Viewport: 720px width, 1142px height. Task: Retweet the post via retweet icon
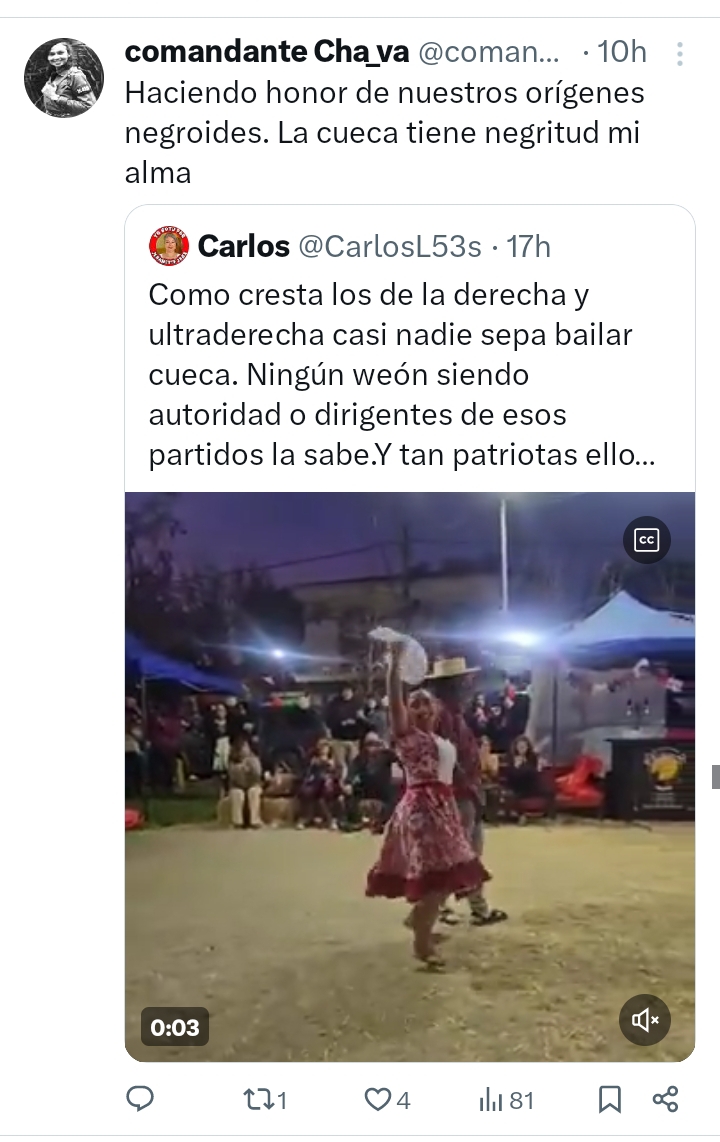[x=256, y=1099]
